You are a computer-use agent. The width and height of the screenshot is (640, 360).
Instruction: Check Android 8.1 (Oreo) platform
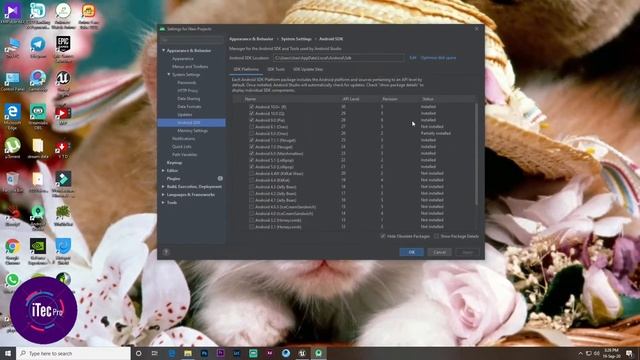(x=251, y=127)
